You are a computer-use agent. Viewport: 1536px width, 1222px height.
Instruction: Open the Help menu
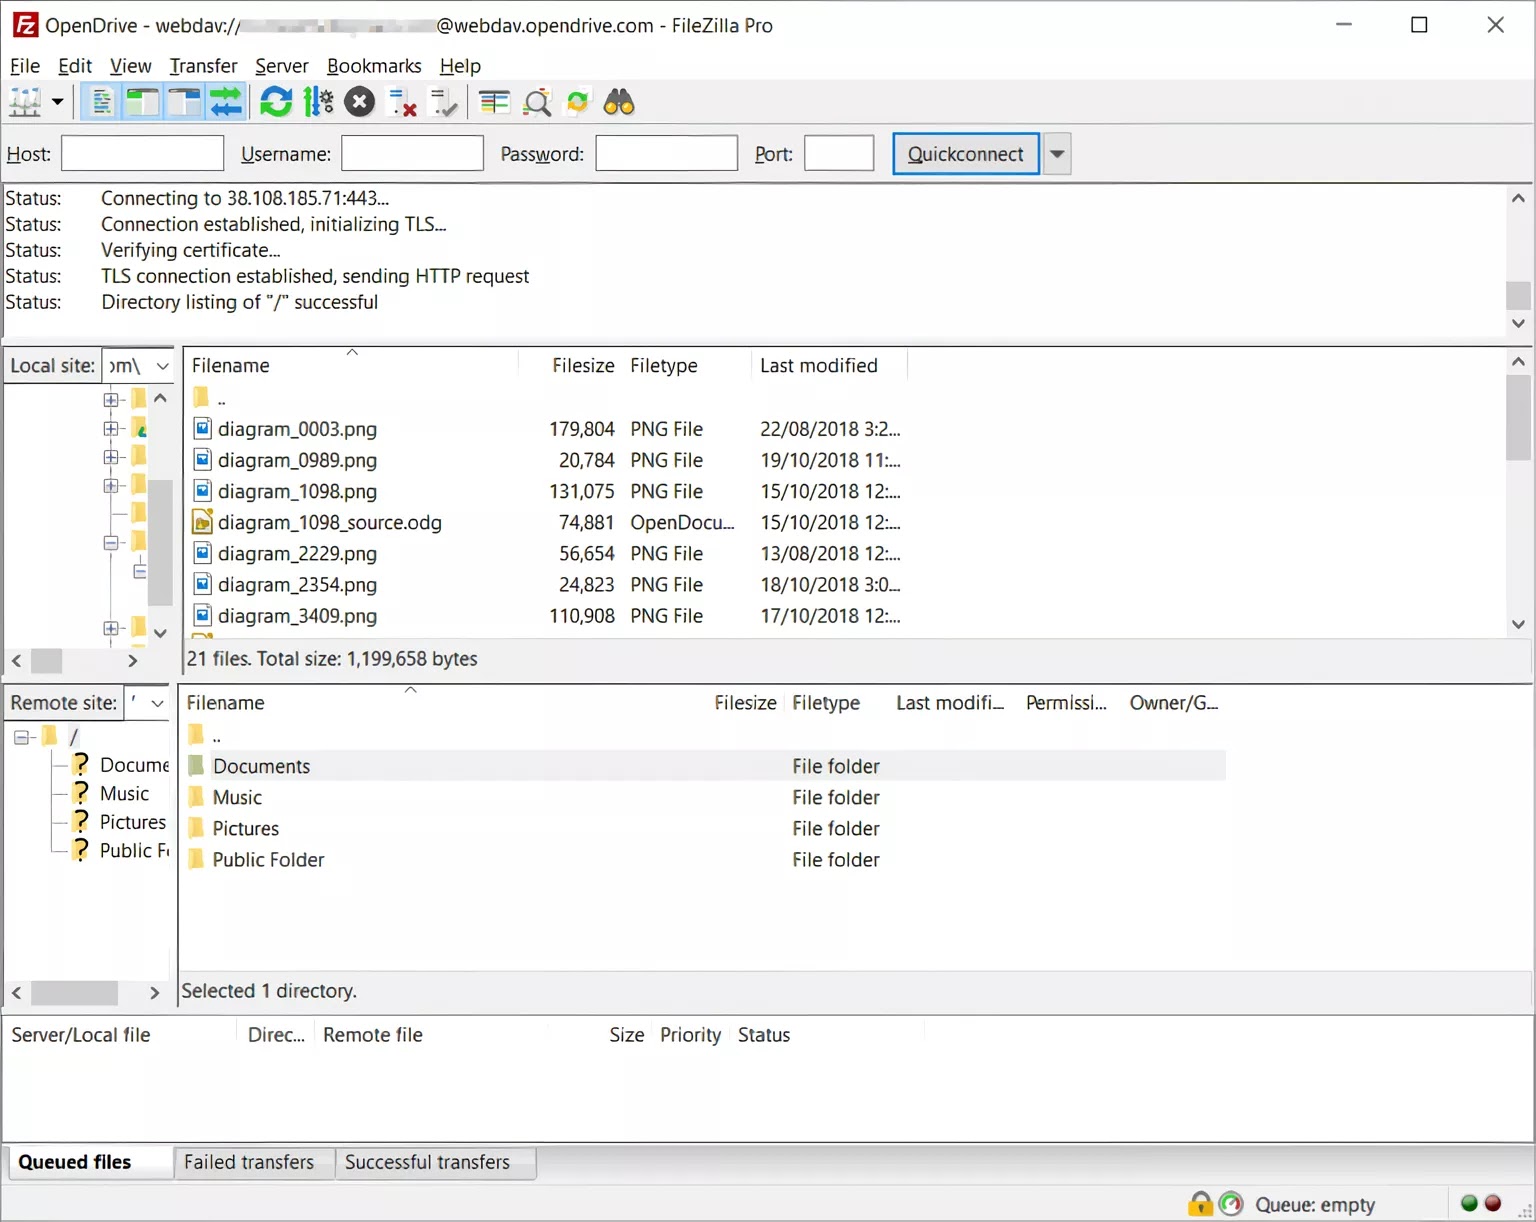[x=460, y=66]
